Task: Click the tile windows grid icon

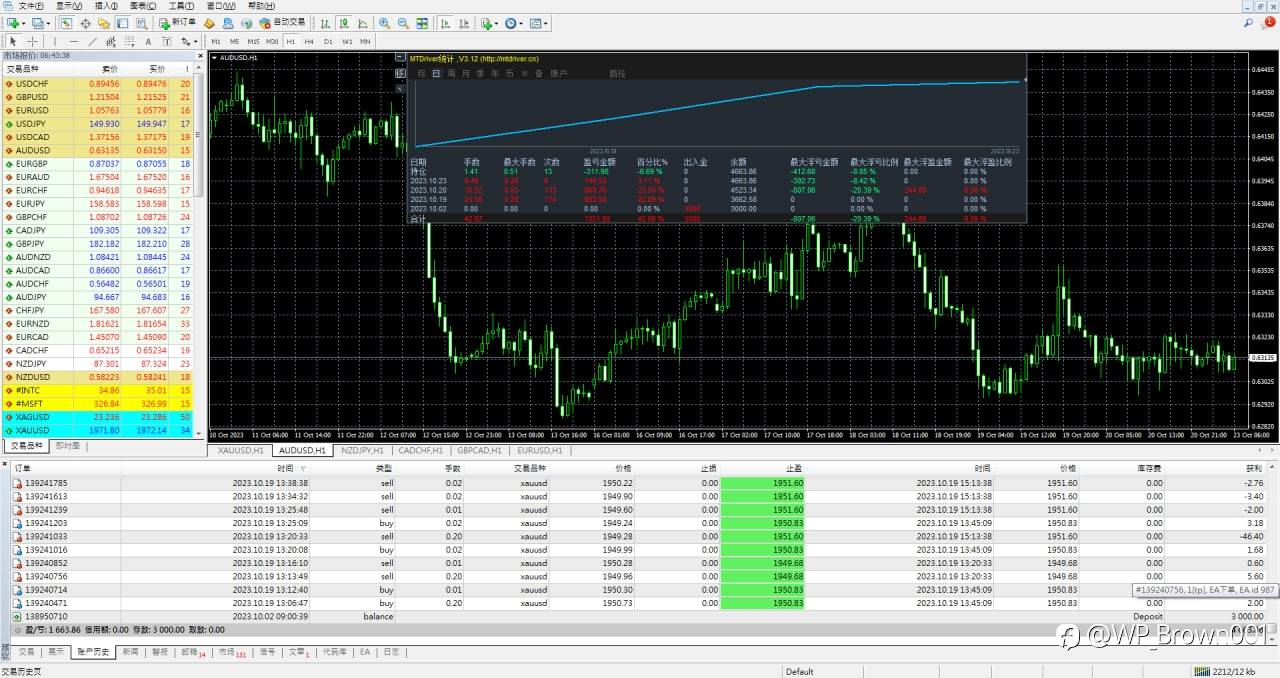Action: point(422,23)
